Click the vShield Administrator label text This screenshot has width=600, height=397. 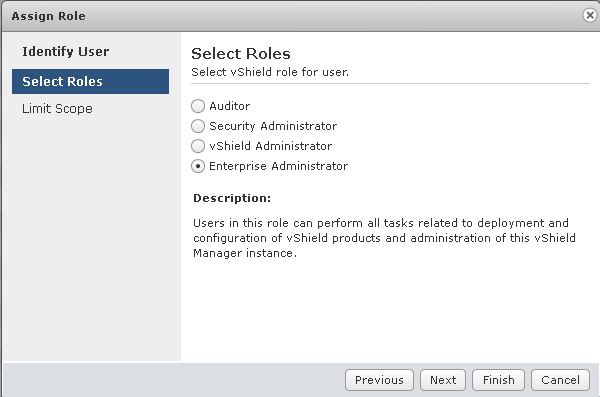tap(271, 146)
